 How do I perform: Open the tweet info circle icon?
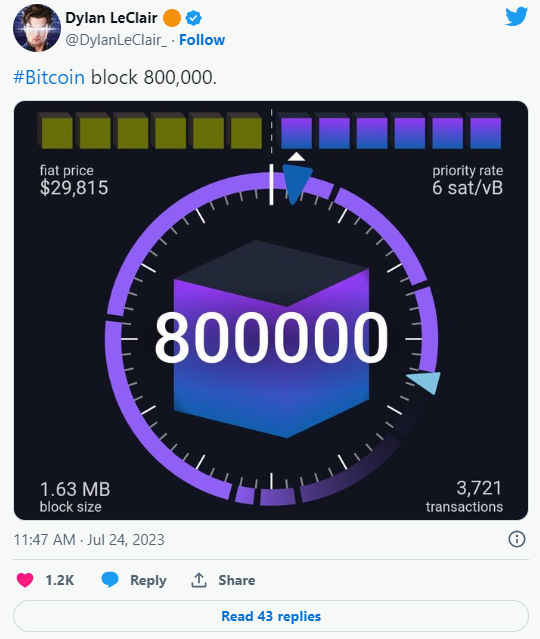click(x=517, y=539)
